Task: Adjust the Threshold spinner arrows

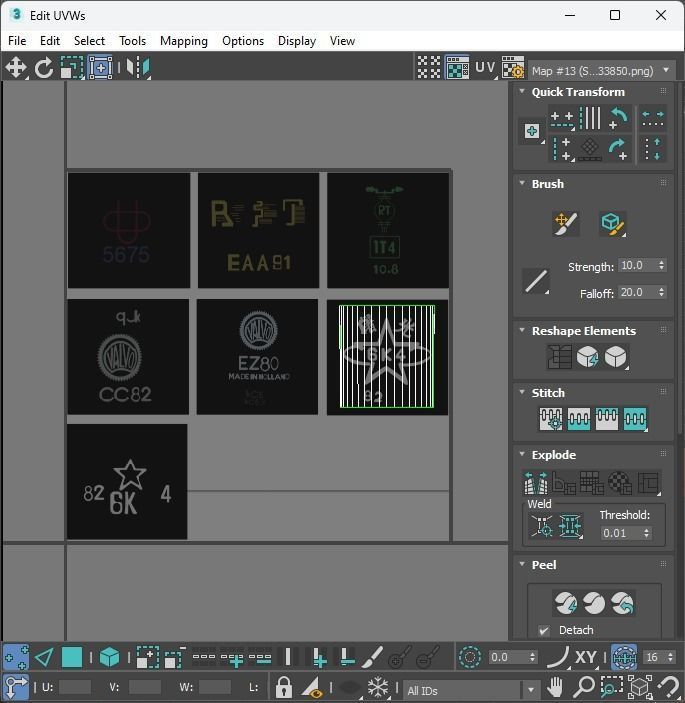Action: click(646, 533)
